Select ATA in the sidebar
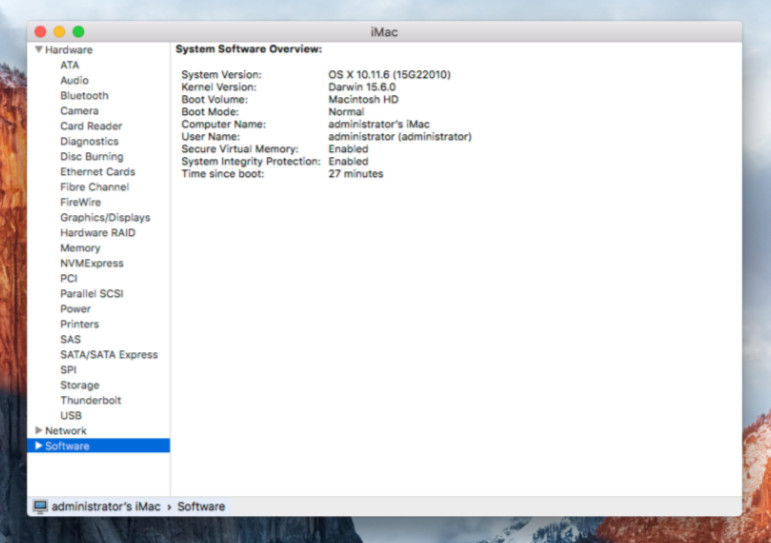The image size is (771, 543). [x=70, y=65]
